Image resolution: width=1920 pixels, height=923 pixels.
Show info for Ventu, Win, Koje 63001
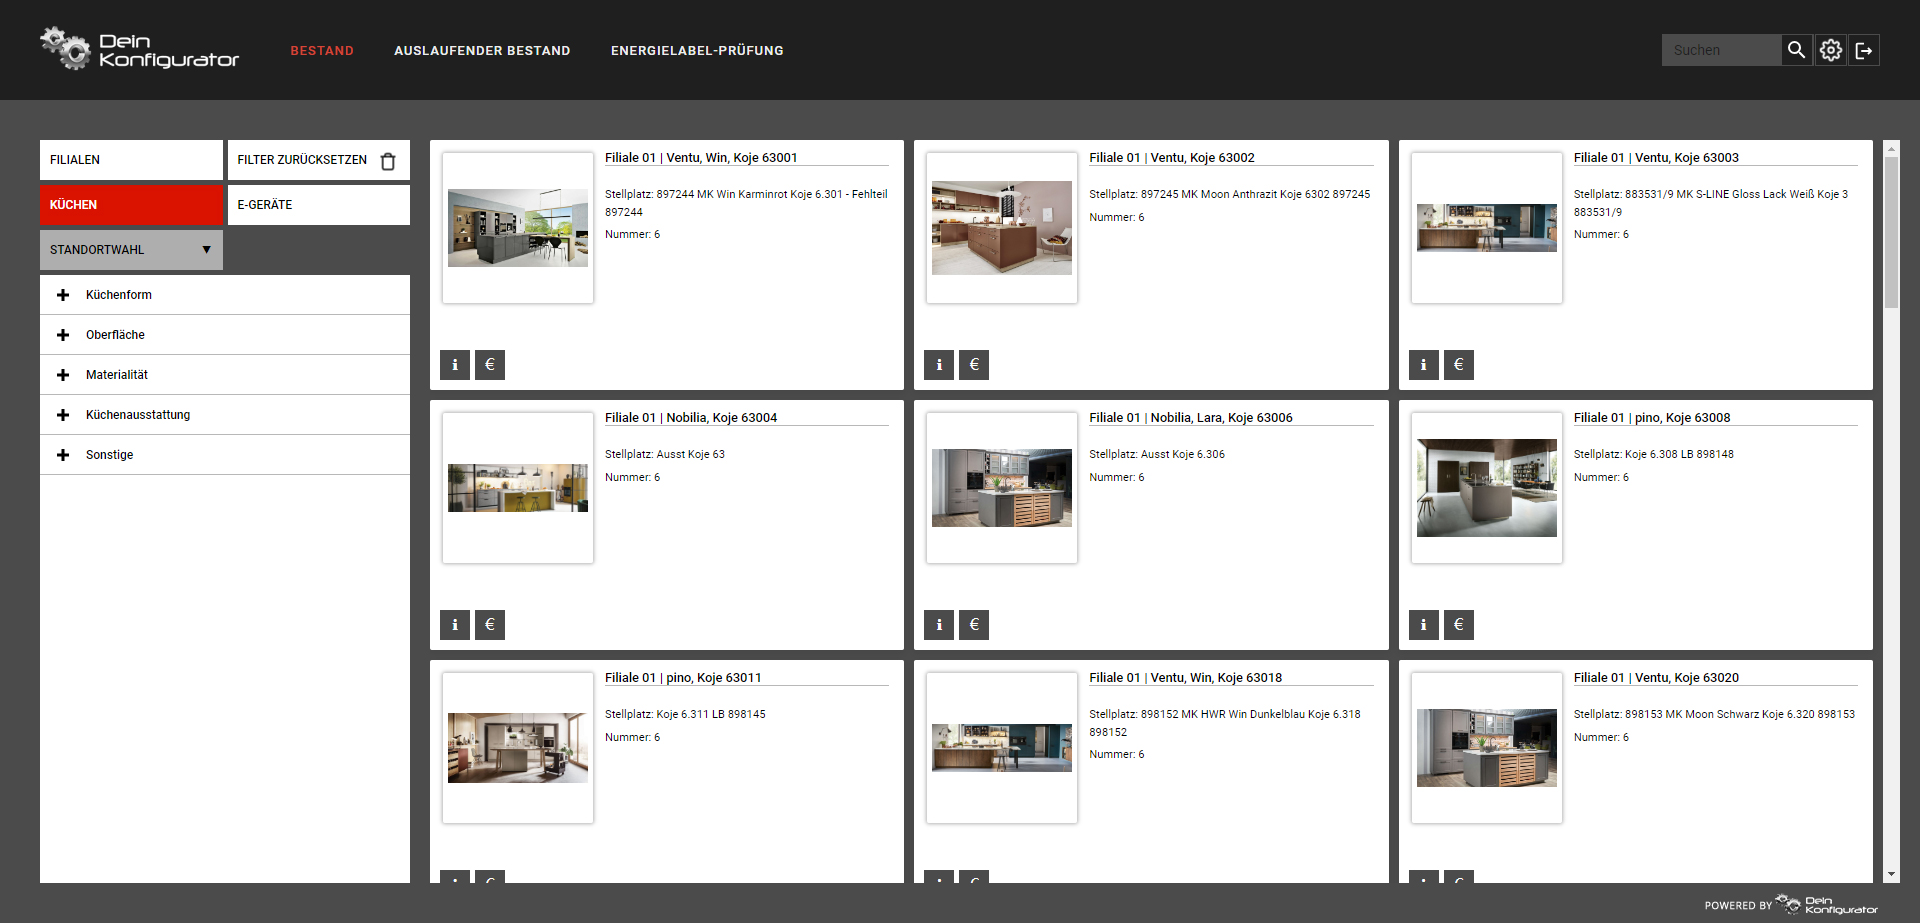(455, 365)
